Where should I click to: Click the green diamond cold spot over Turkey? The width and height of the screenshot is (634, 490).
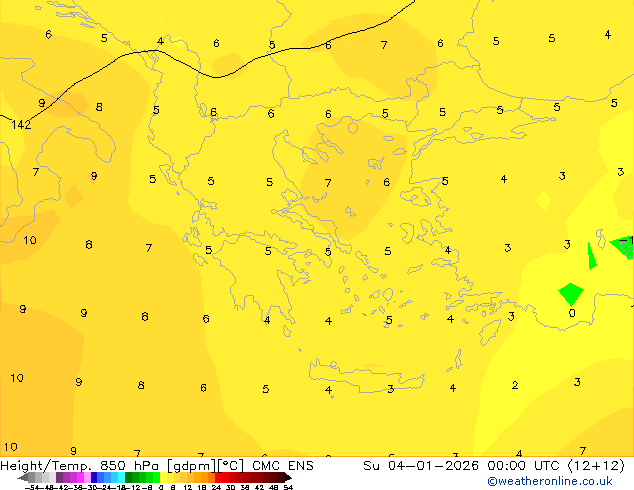(571, 294)
